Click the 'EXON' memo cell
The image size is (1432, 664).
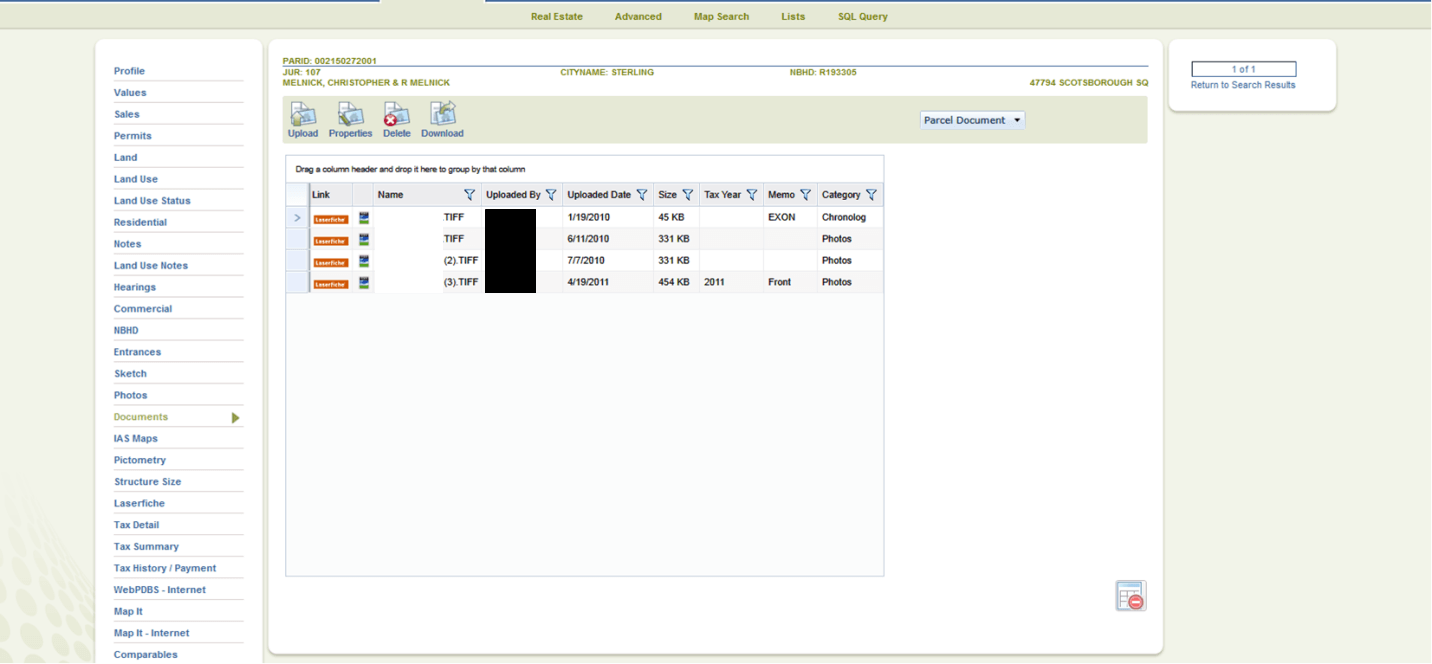782,217
